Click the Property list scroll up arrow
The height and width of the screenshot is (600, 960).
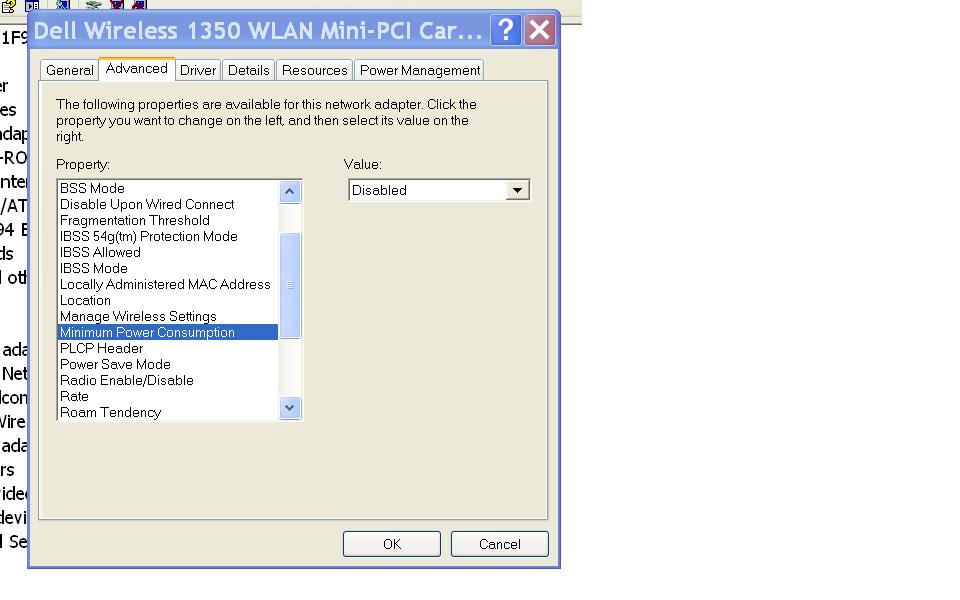(290, 192)
